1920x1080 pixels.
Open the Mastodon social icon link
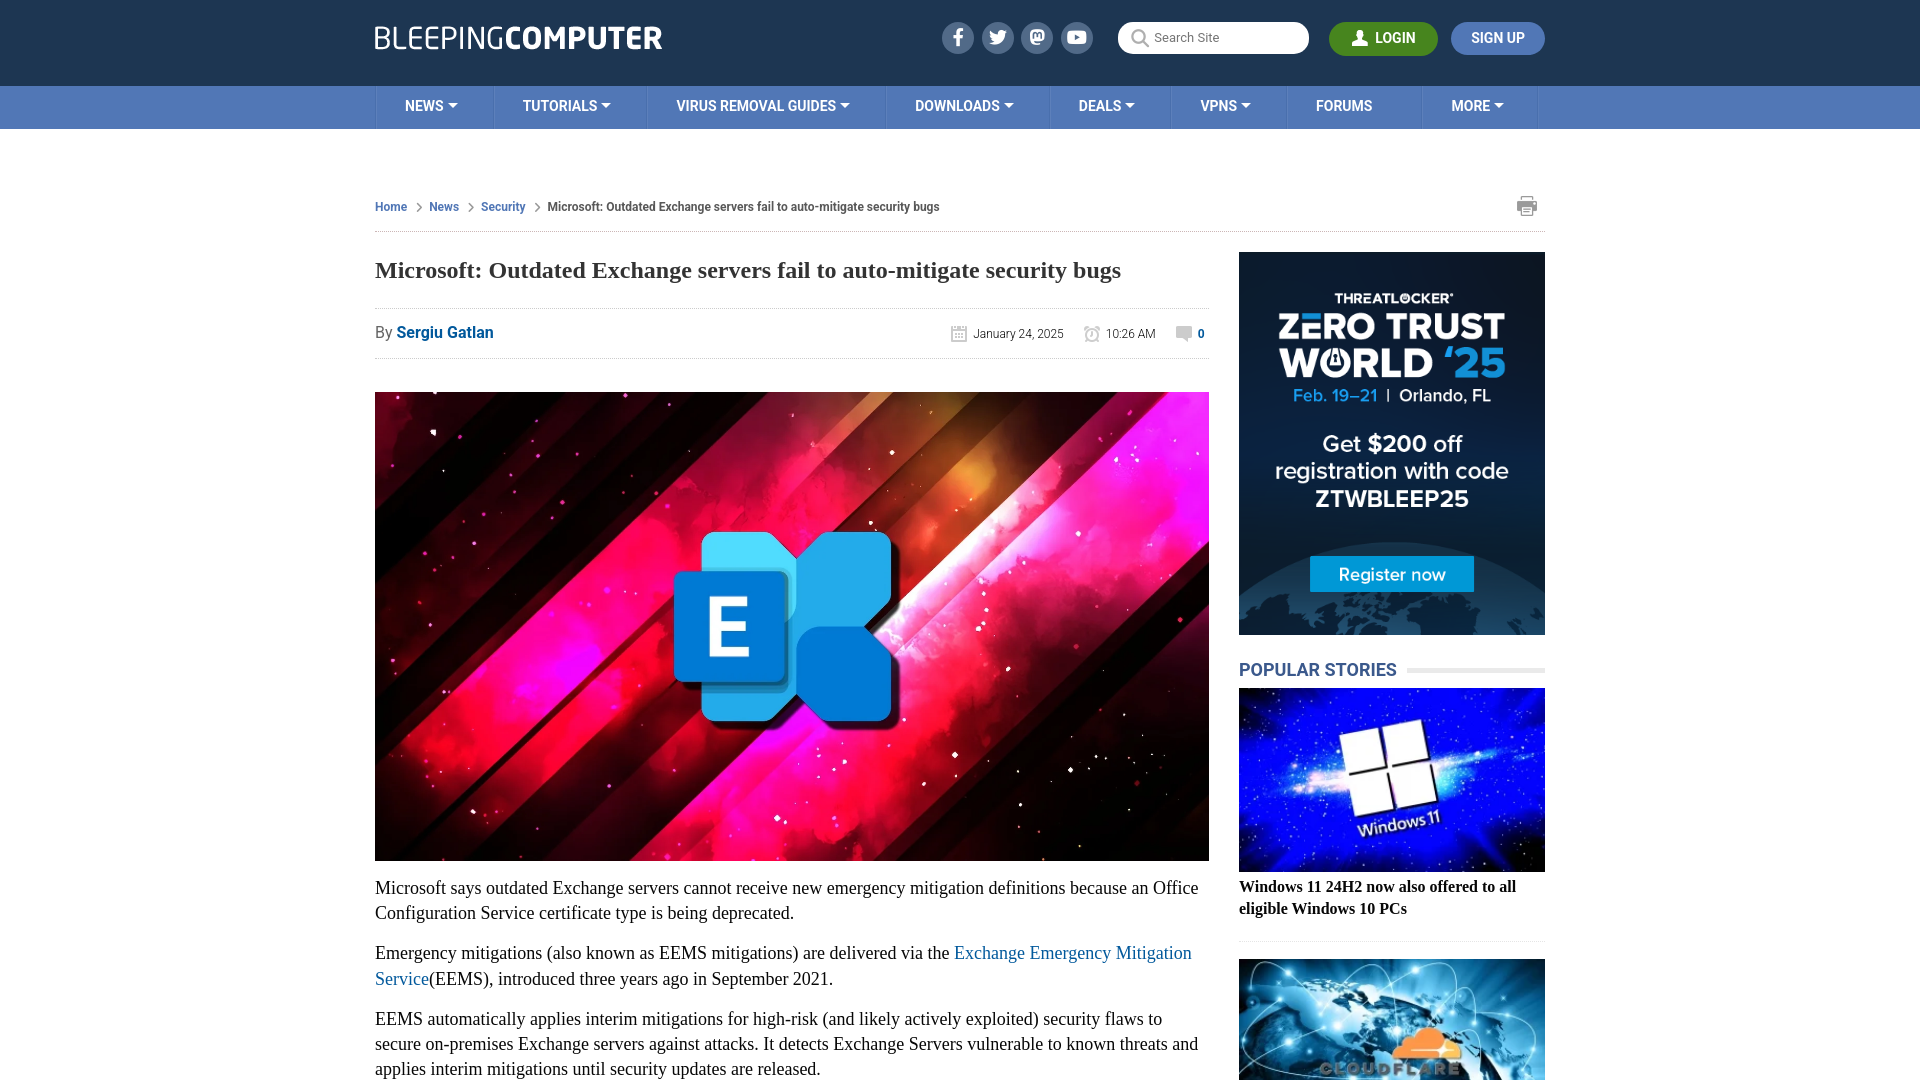point(1036,37)
